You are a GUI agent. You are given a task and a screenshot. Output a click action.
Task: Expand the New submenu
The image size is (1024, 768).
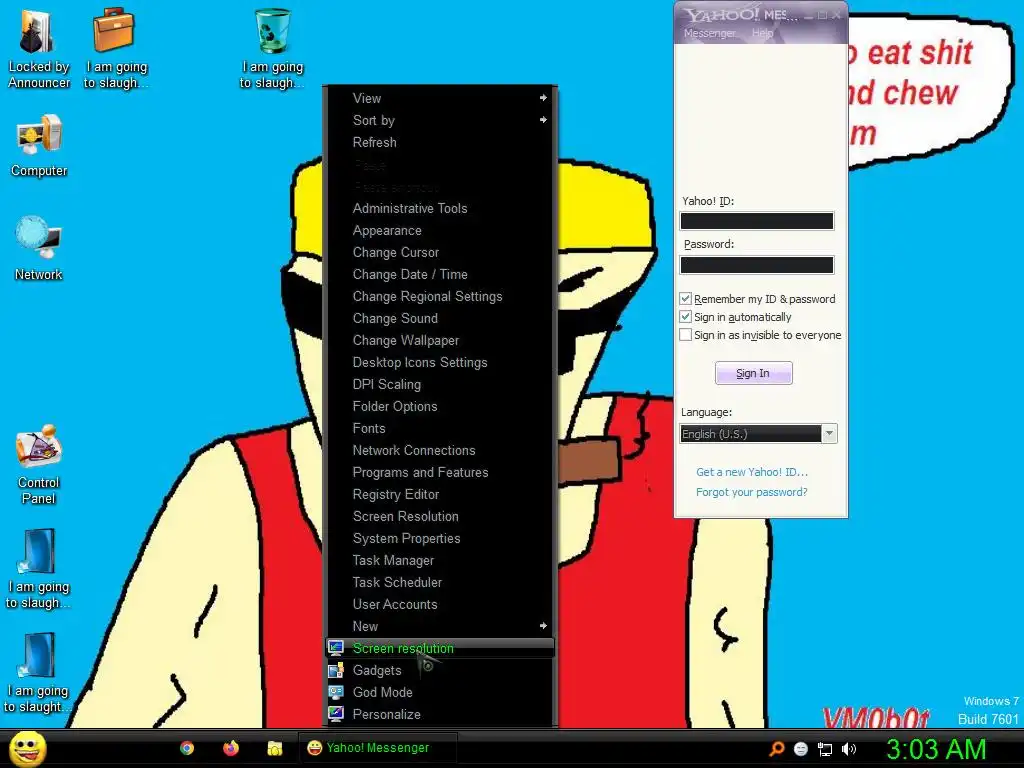point(441,626)
